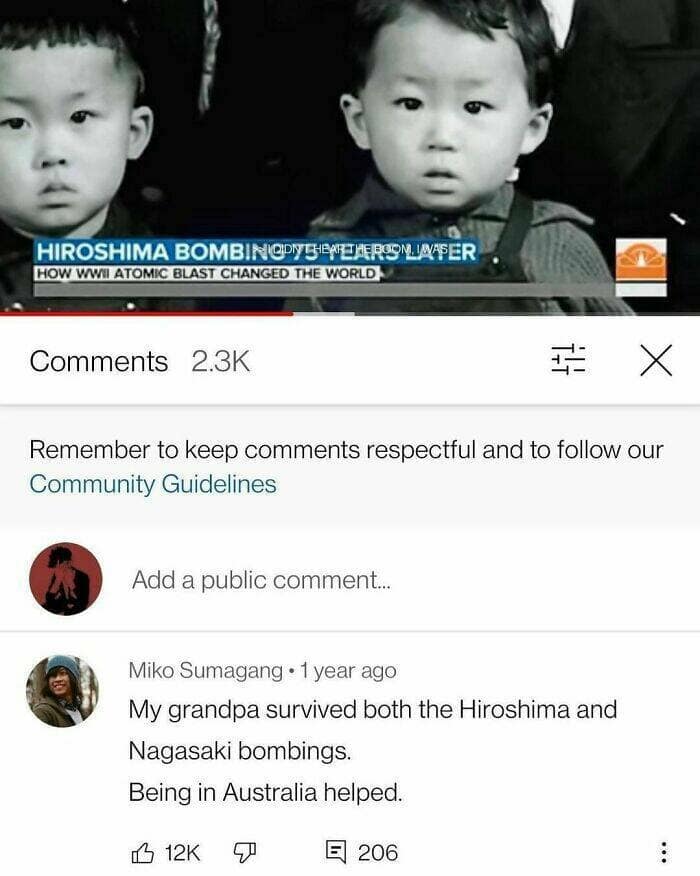The width and height of the screenshot is (700, 876).
Task: Open the comment sort filter icon
Action: coord(568,360)
